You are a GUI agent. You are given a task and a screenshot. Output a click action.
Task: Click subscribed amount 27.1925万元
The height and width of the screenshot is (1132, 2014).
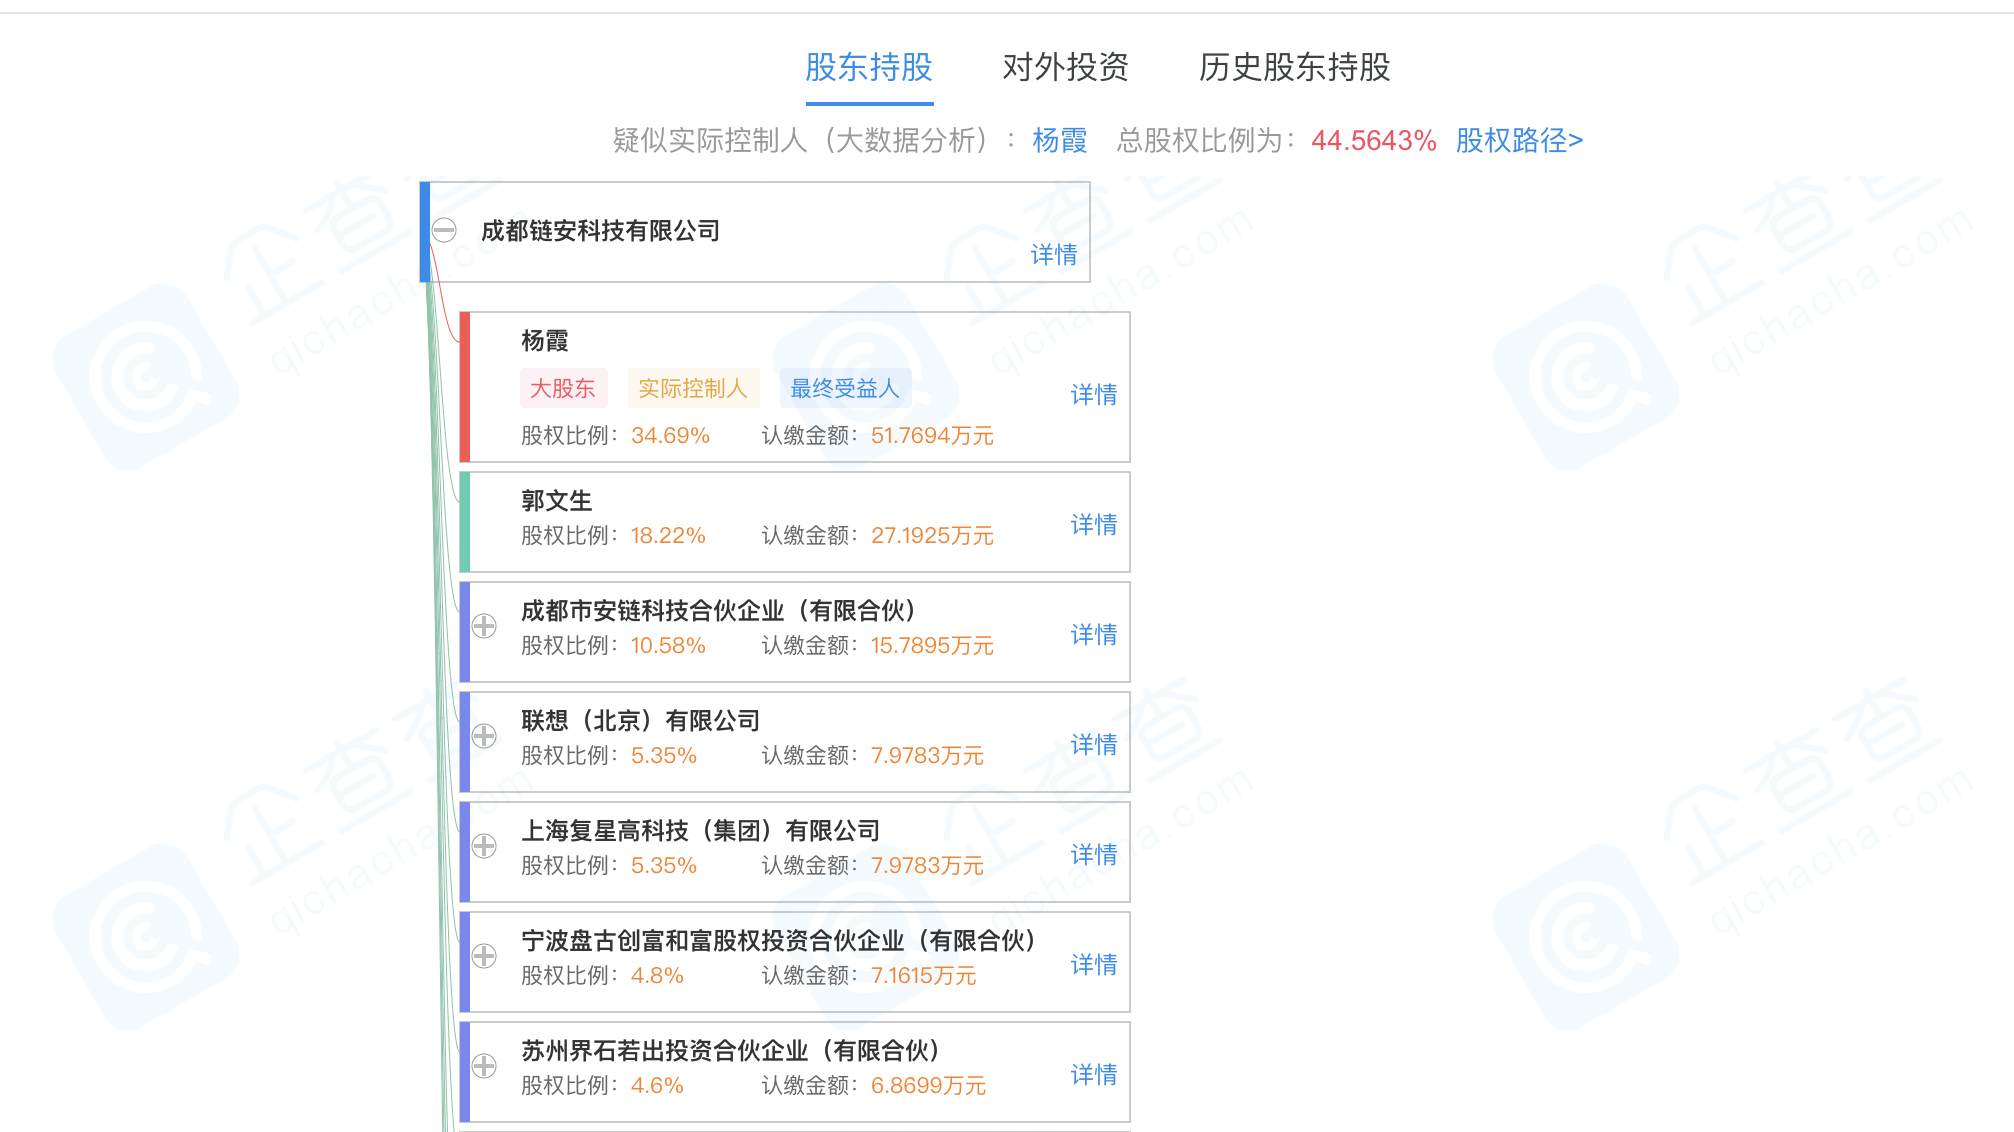[932, 536]
